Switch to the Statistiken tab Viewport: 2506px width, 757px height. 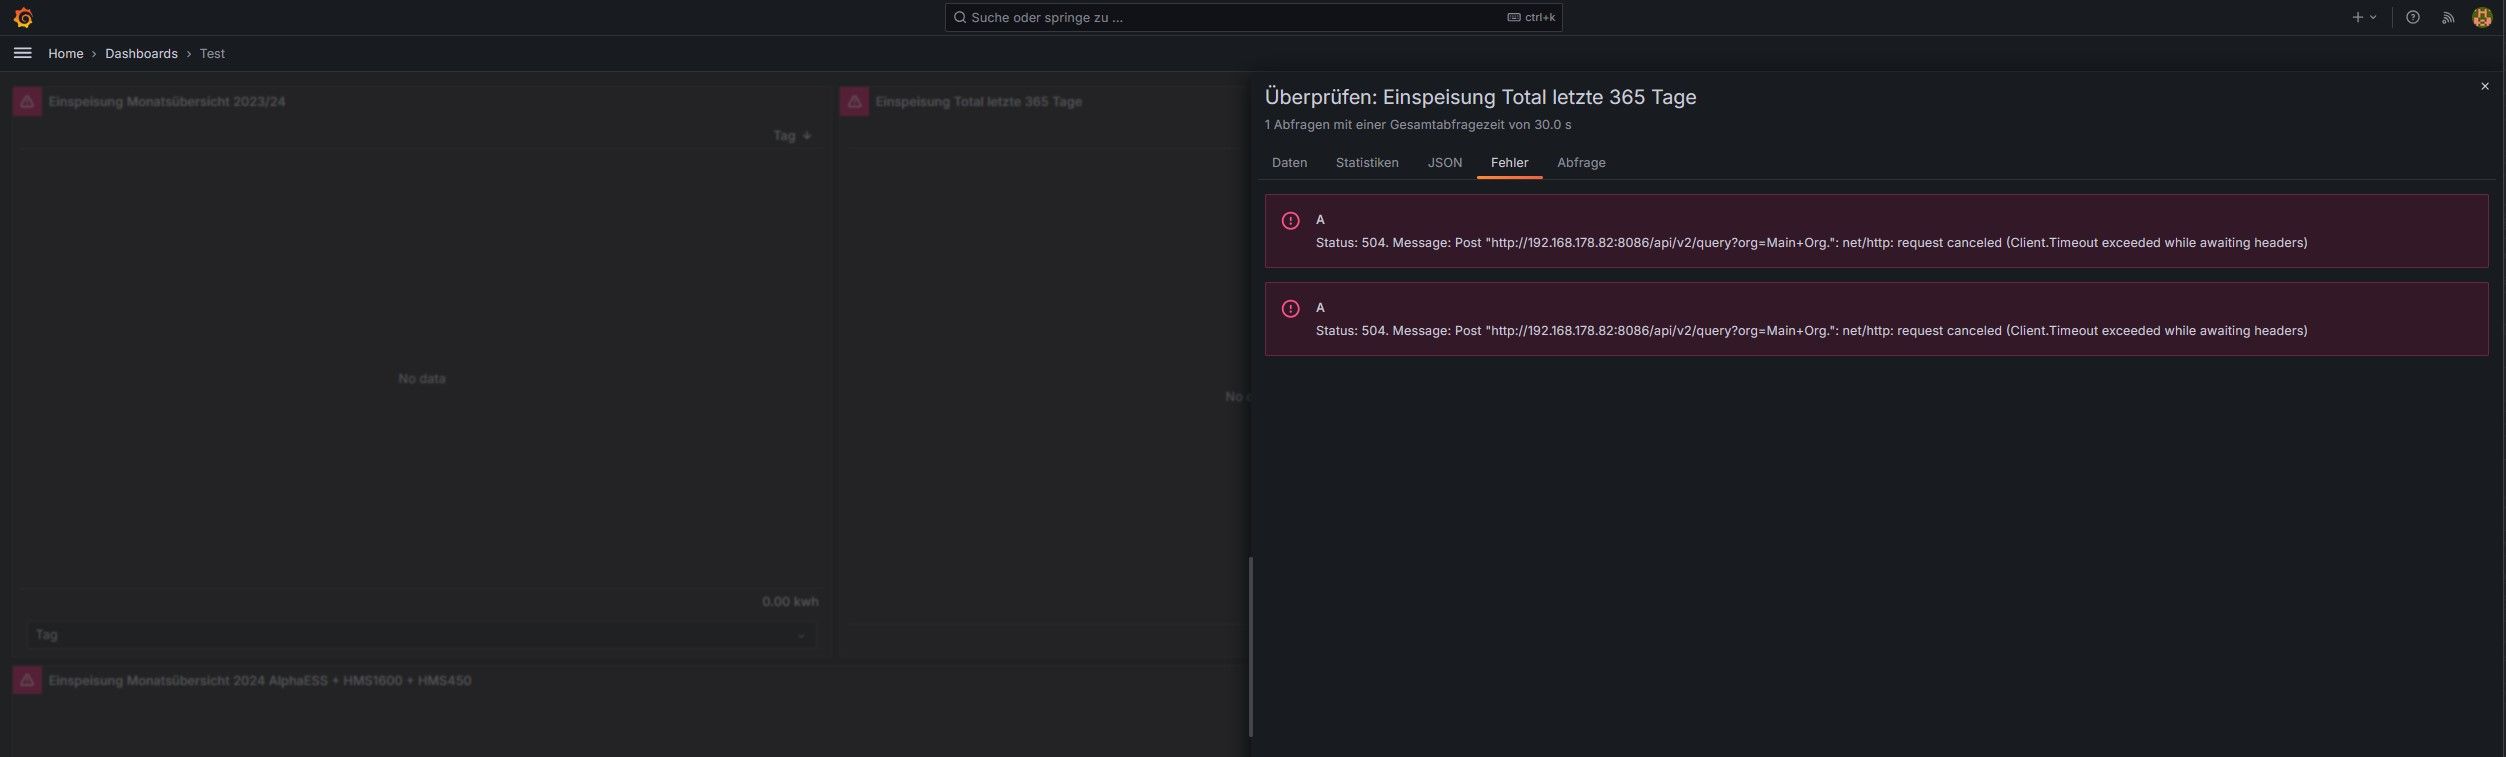click(1366, 163)
